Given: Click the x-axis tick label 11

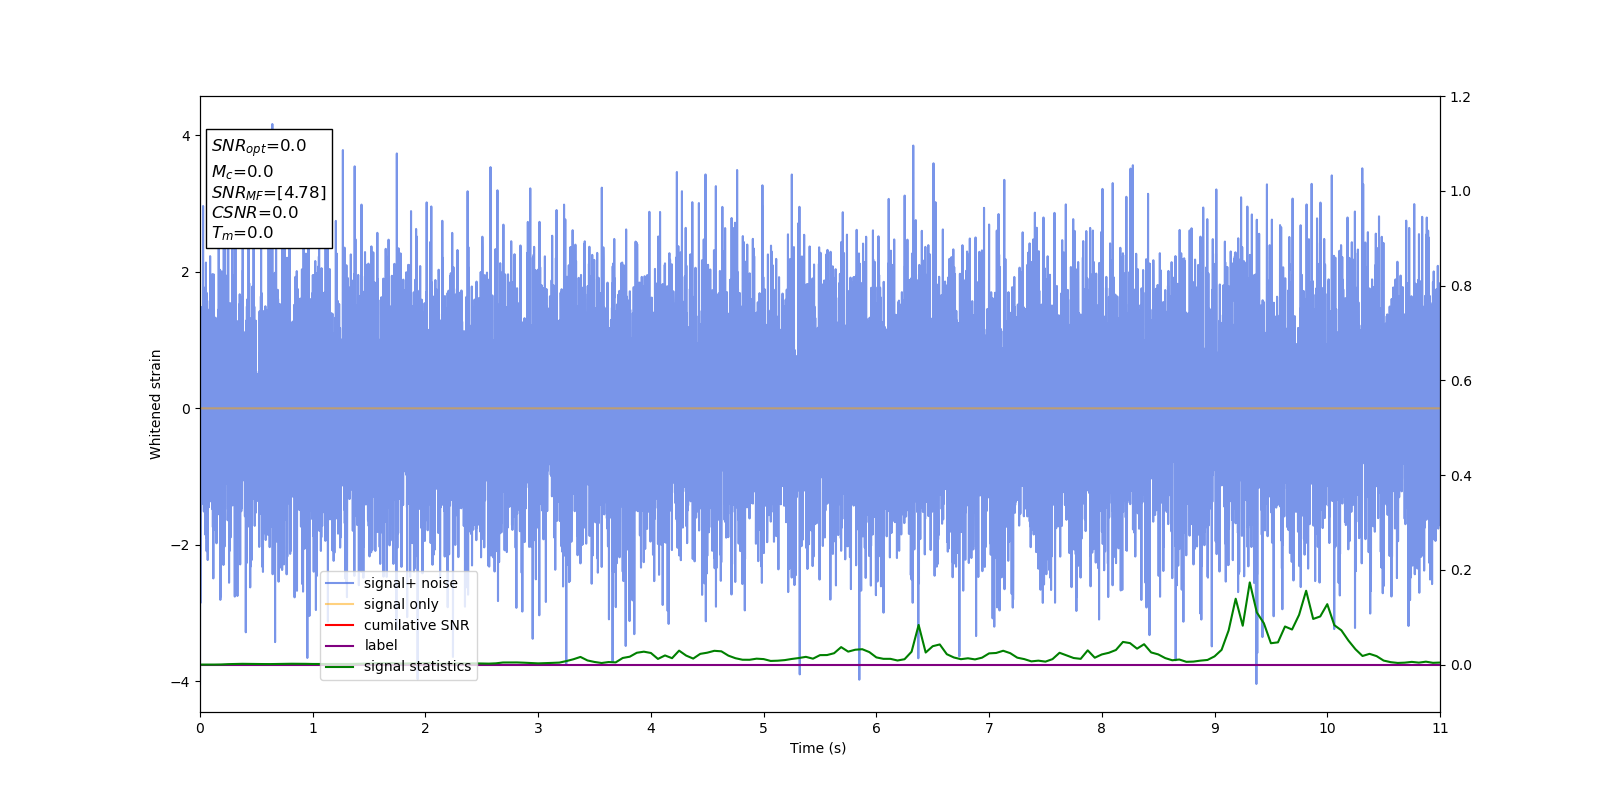Looking at the screenshot, I should [x=1440, y=728].
